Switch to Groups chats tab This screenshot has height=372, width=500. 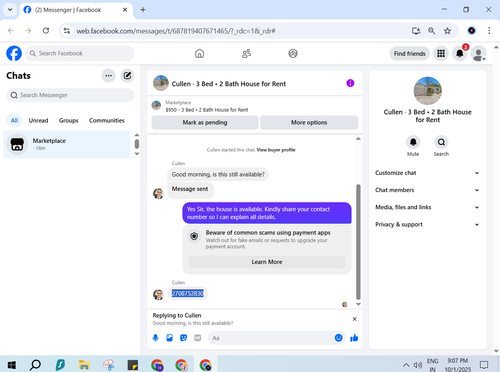click(x=68, y=120)
